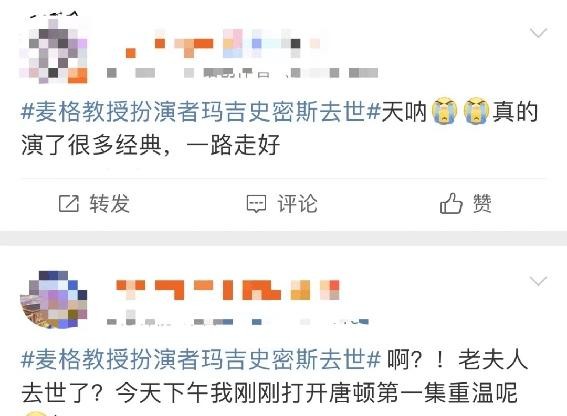Viewport: 567px width, 416px height.
Task: Tap the first crying emoji in the first post
Action: click(x=445, y=111)
